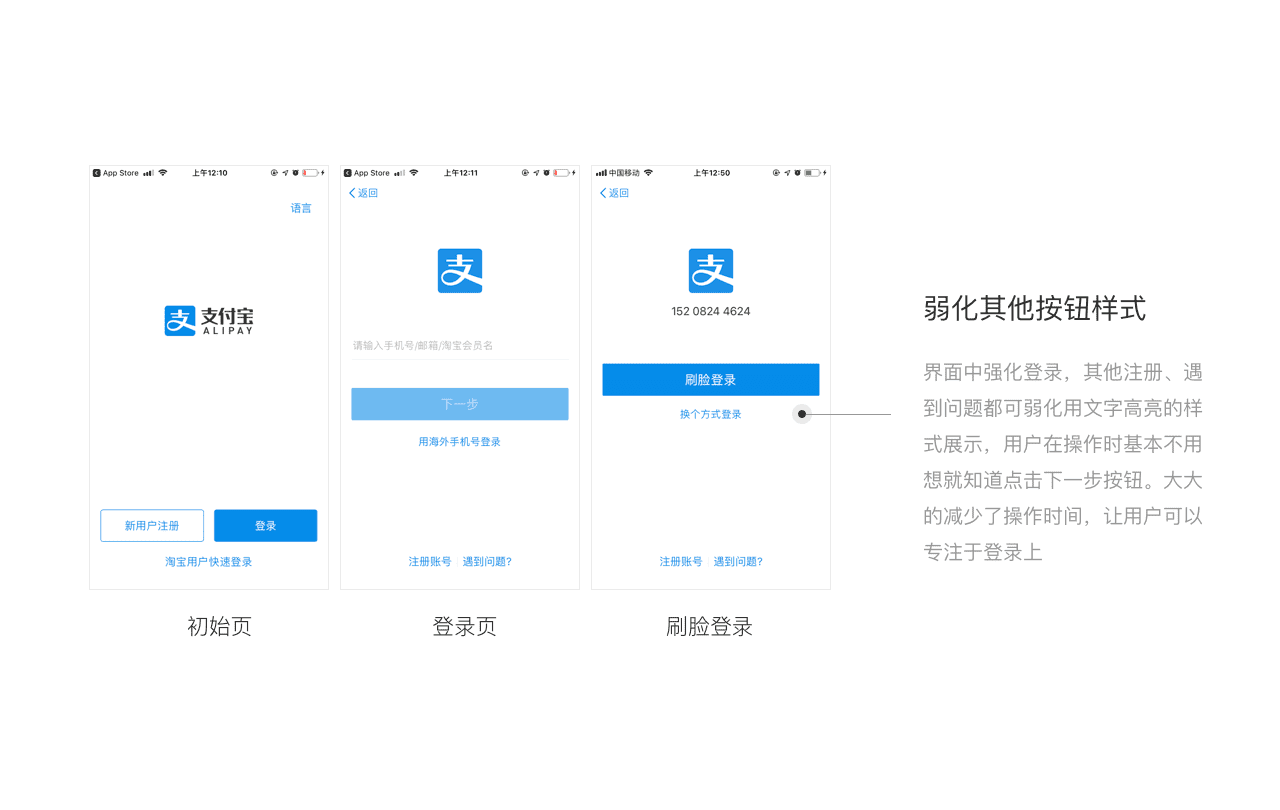Click the Alipay icon on login page
The height and width of the screenshot is (810, 1280).
click(460, 271)
